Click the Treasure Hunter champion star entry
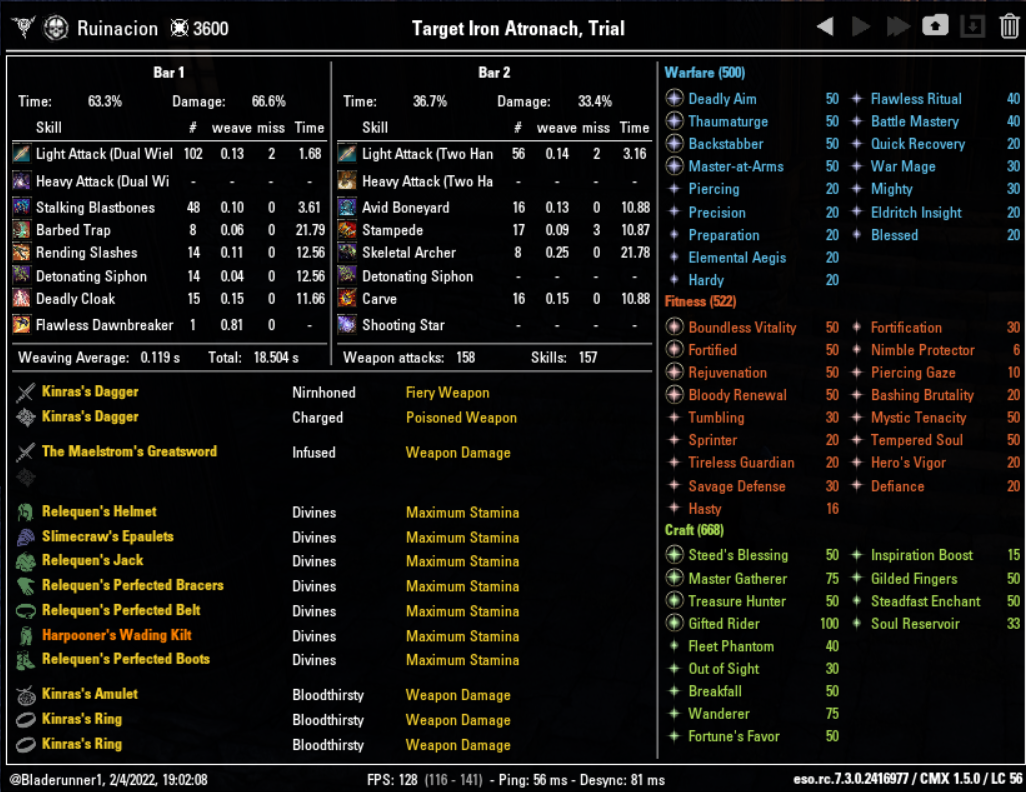This screenshot has width=1026, height=792. tap(752, 601)
